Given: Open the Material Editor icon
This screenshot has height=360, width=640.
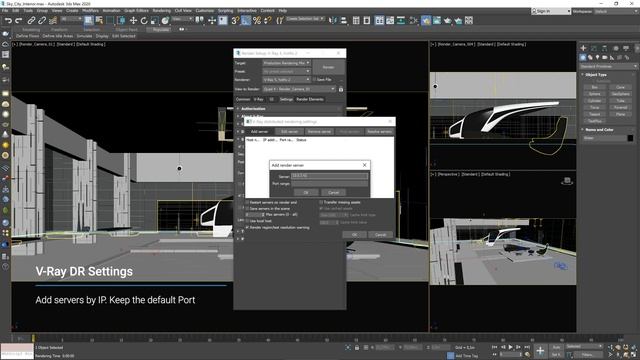Looking at the screenshot, I should click(x=413, y=20).
